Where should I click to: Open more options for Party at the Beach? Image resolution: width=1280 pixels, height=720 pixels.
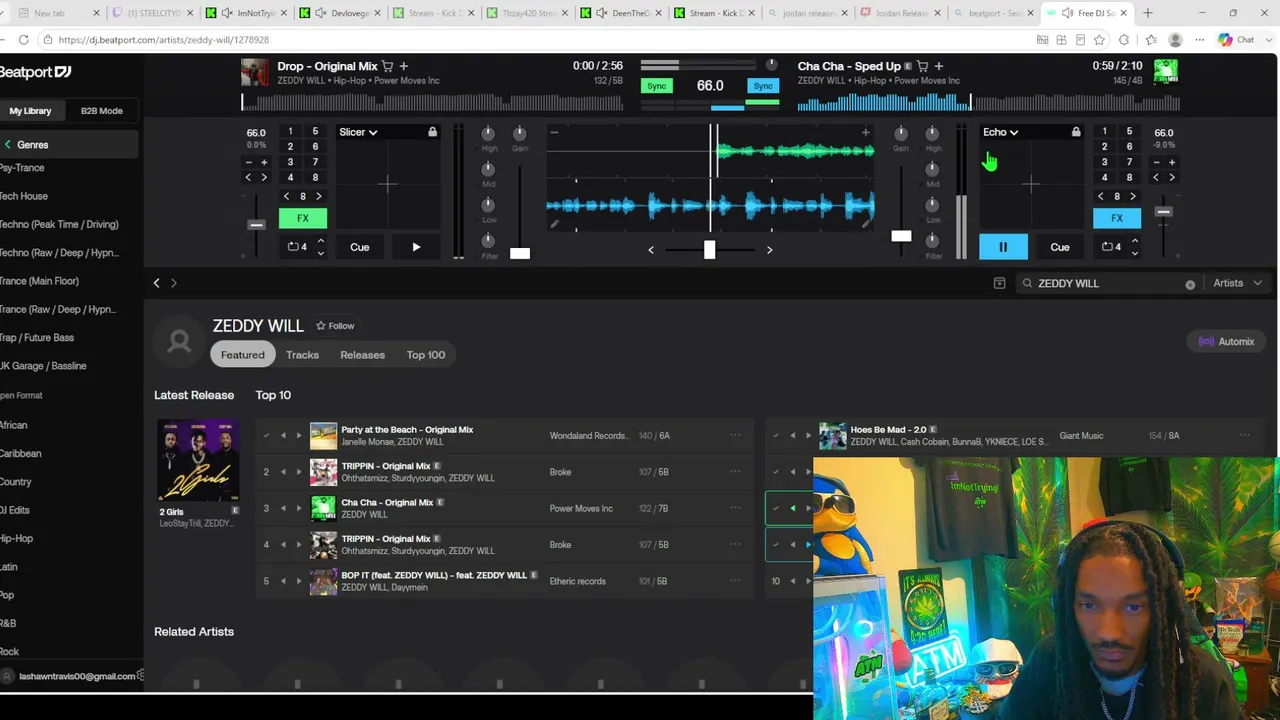click(x=735, y=435)
